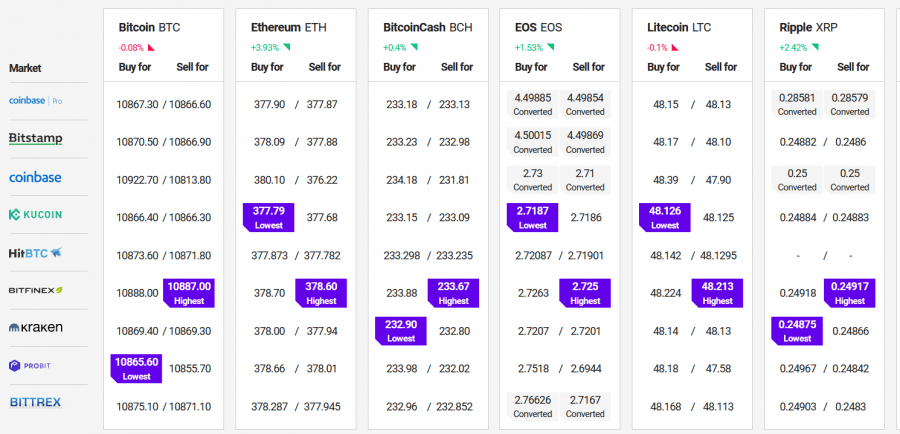Select the EOS highest sell price 2.725
Screen dimensions: 900x434
585,293
